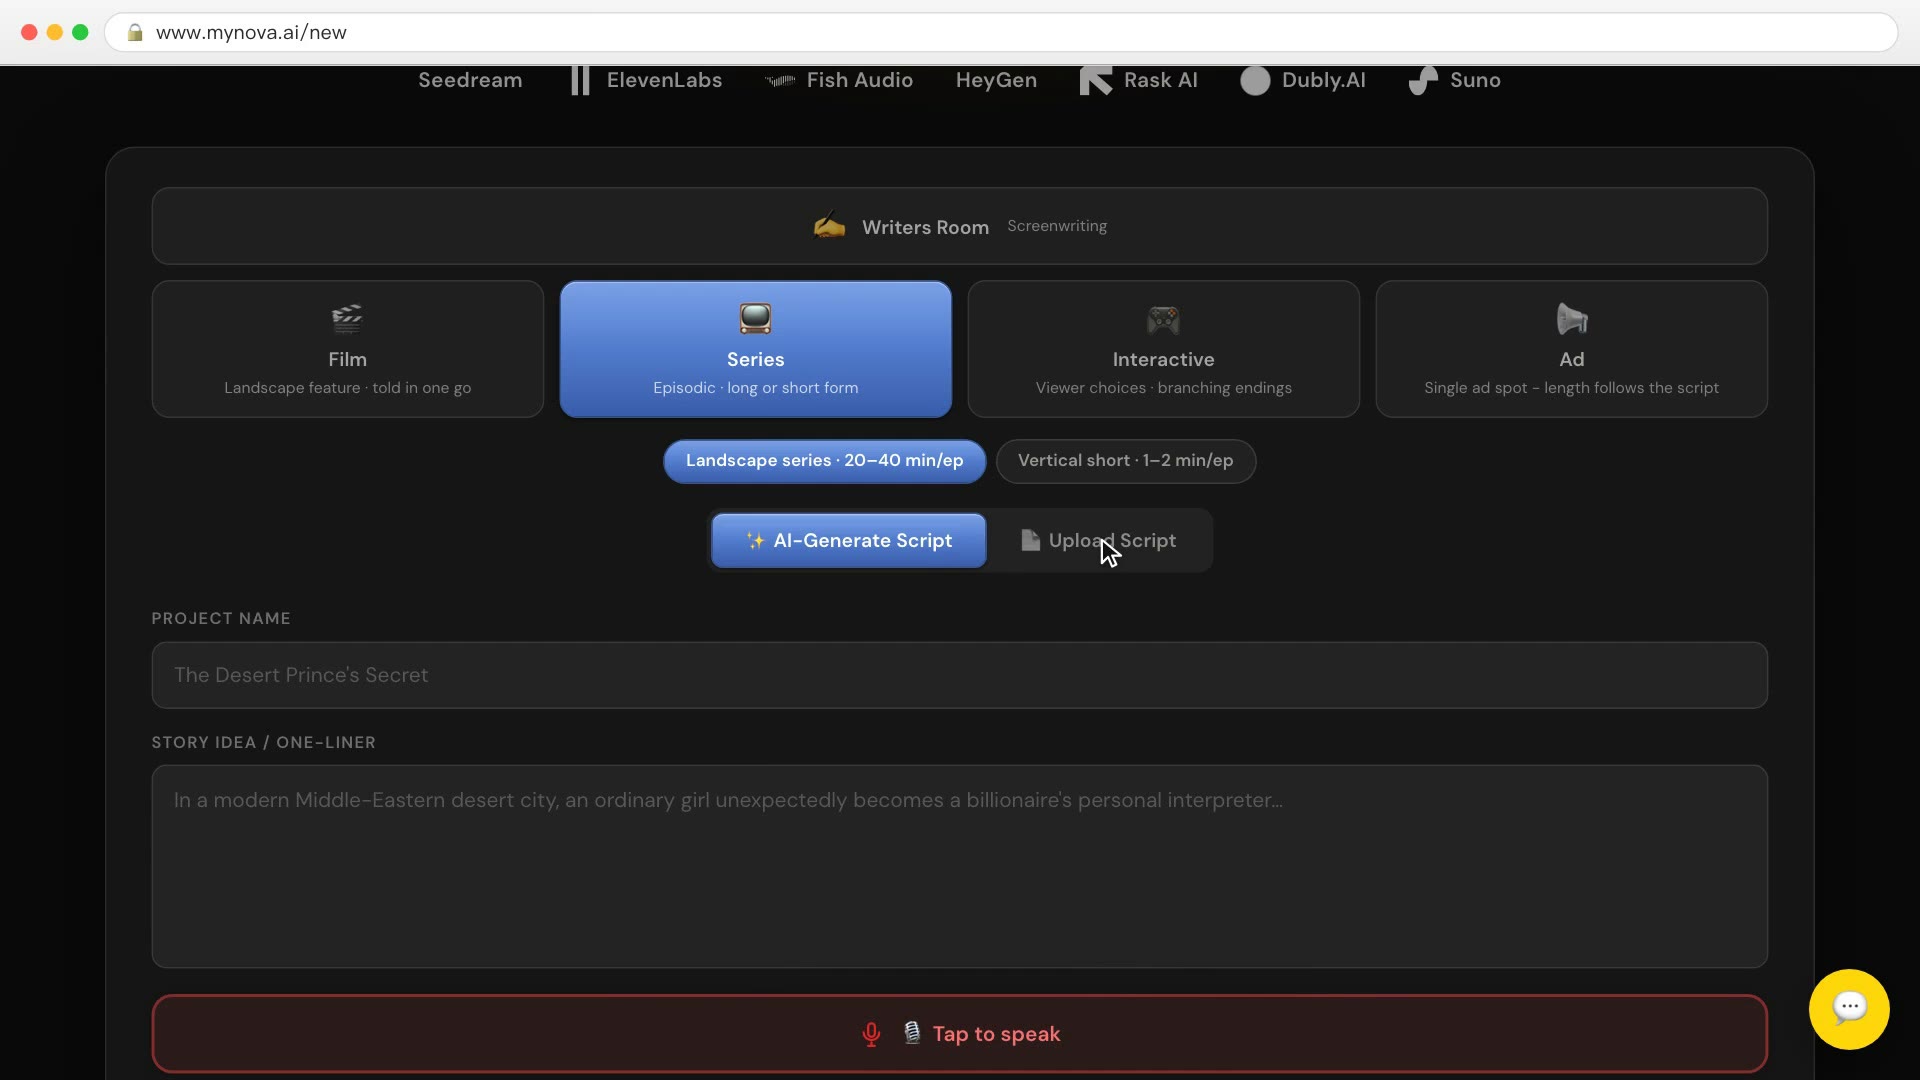
Task: Open the yellow chat bubble widget
Action: tap(1849, 1009)
